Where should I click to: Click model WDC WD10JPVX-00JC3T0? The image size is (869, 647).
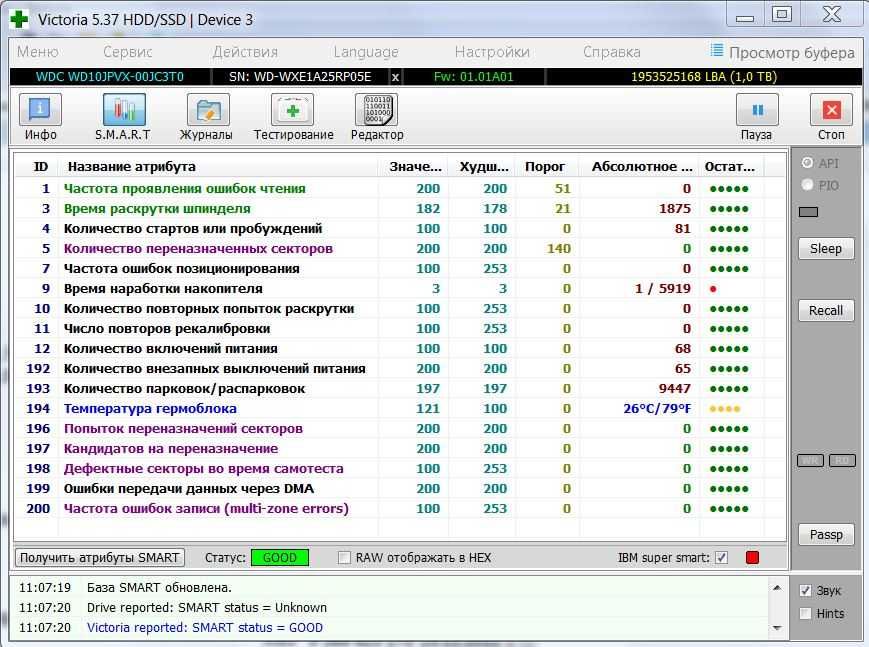click(110, 77)
